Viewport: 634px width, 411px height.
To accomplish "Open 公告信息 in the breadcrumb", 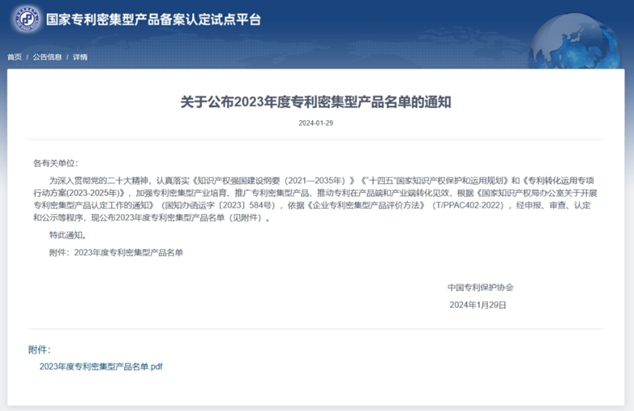I will [47, 57].
